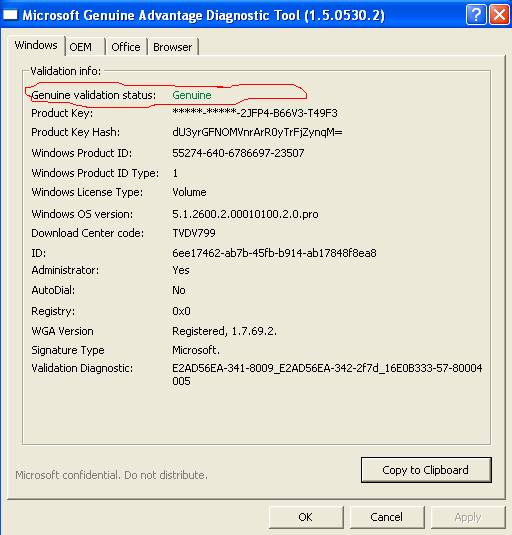Screen dimensions: 512x535
Task: Dismiss dialog with Cancel button
Action: 387,517
